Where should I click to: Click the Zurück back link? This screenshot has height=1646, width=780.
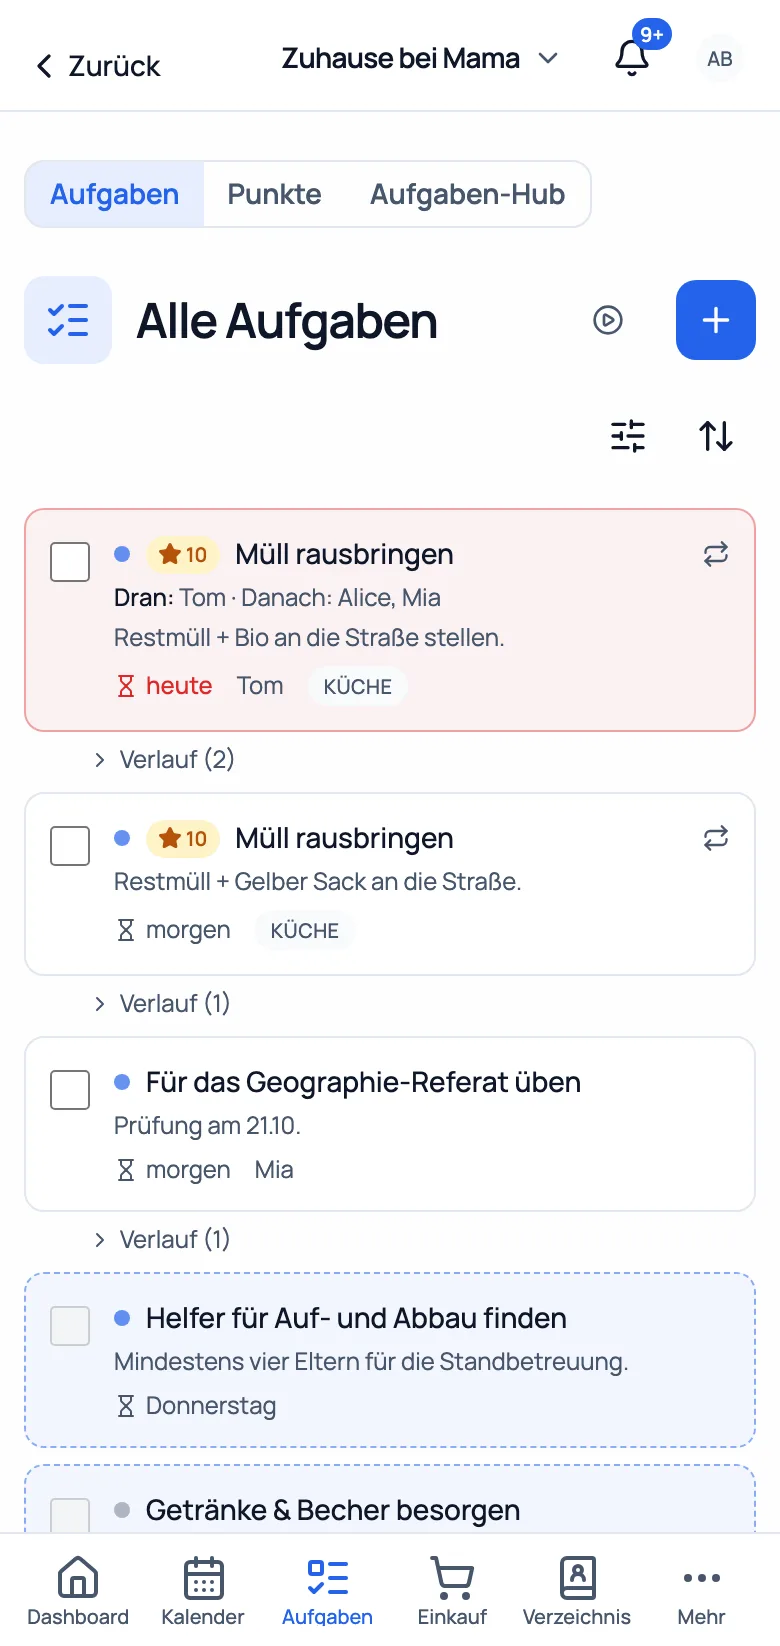(98, 66)
